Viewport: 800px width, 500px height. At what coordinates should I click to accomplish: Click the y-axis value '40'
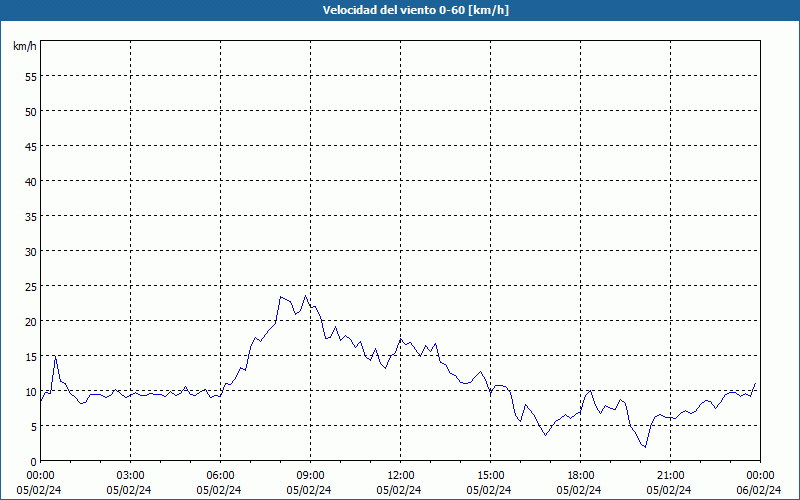(31, 181)
